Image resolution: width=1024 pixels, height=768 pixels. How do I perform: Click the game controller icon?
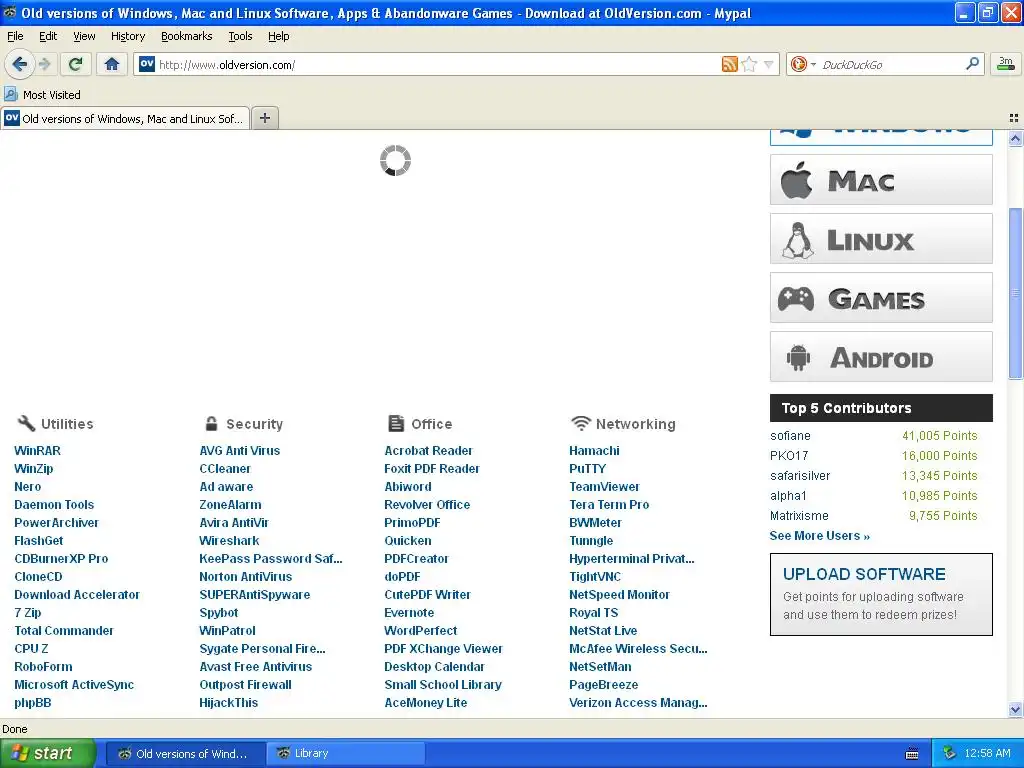(795, 298)
